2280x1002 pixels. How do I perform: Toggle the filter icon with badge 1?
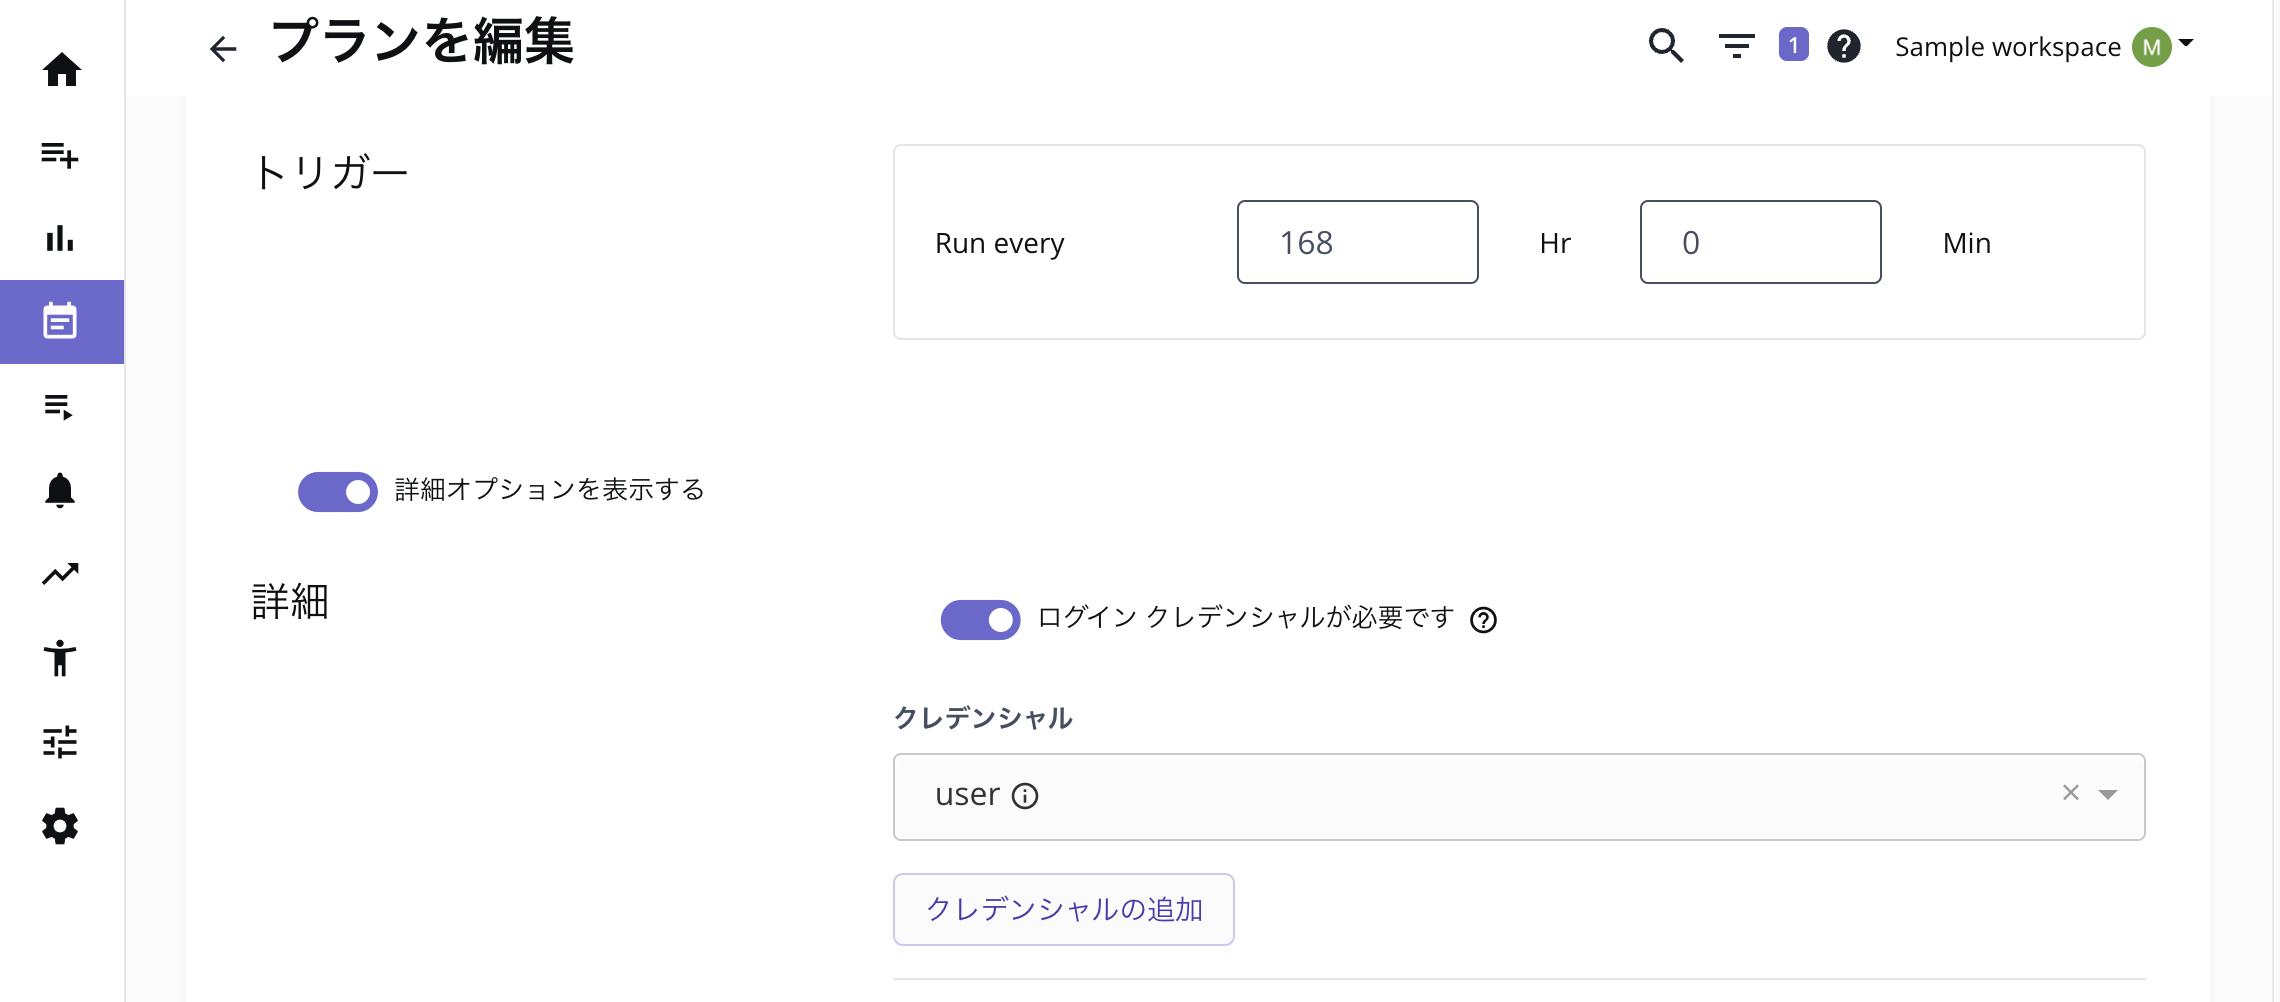click(1737, 46)
